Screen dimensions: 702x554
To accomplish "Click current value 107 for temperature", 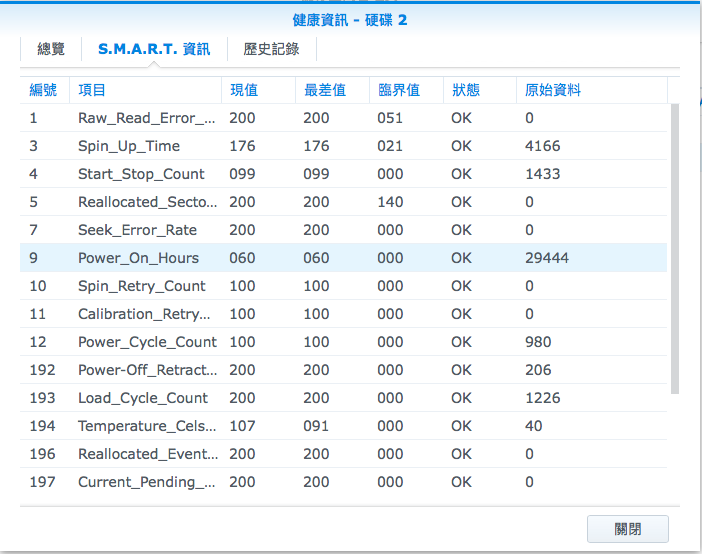I will [242, 425].
